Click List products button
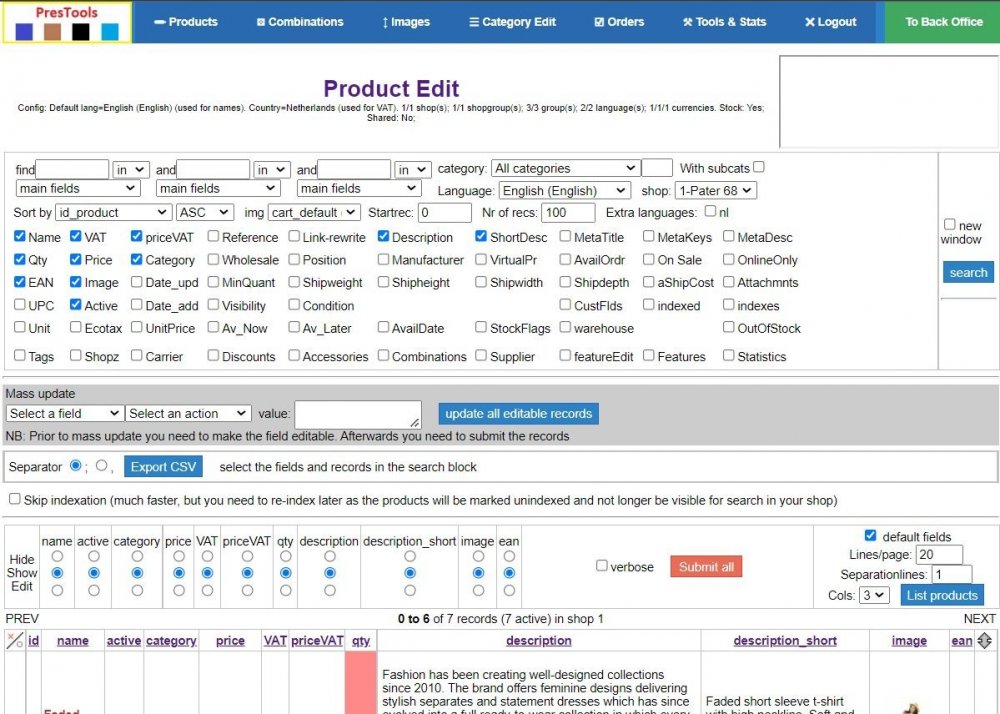The width and height of the screenshot is (1000, 714). click(942, 595)
